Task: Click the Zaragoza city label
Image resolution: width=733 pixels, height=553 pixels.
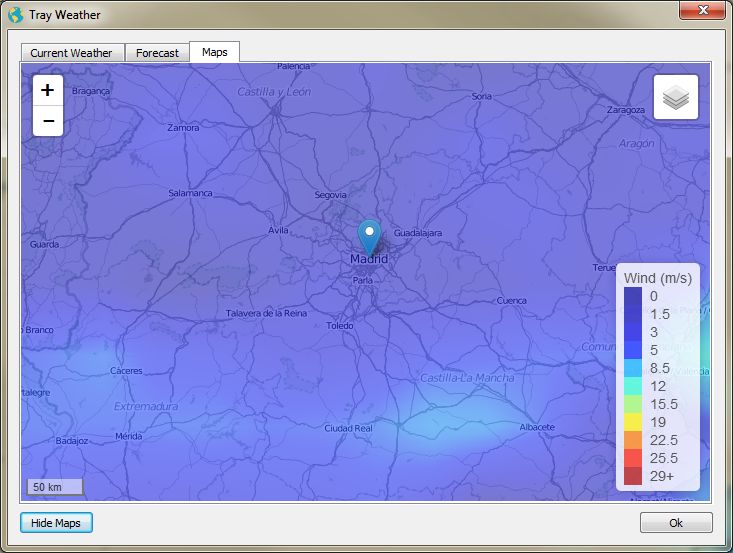Action: pos(625,110)
